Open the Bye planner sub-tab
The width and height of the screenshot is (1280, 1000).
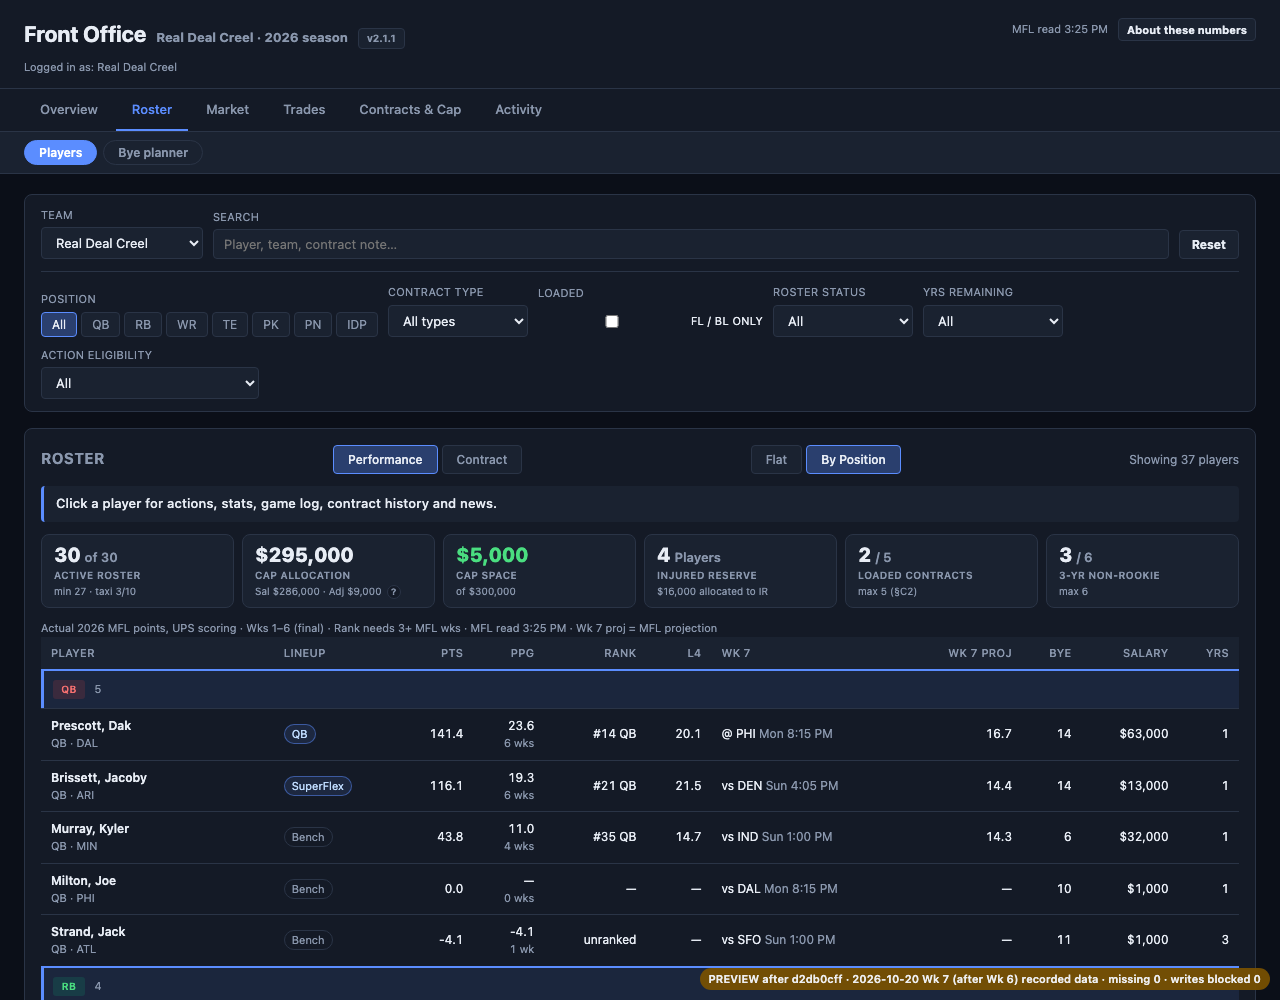click(x=153, y=153)
